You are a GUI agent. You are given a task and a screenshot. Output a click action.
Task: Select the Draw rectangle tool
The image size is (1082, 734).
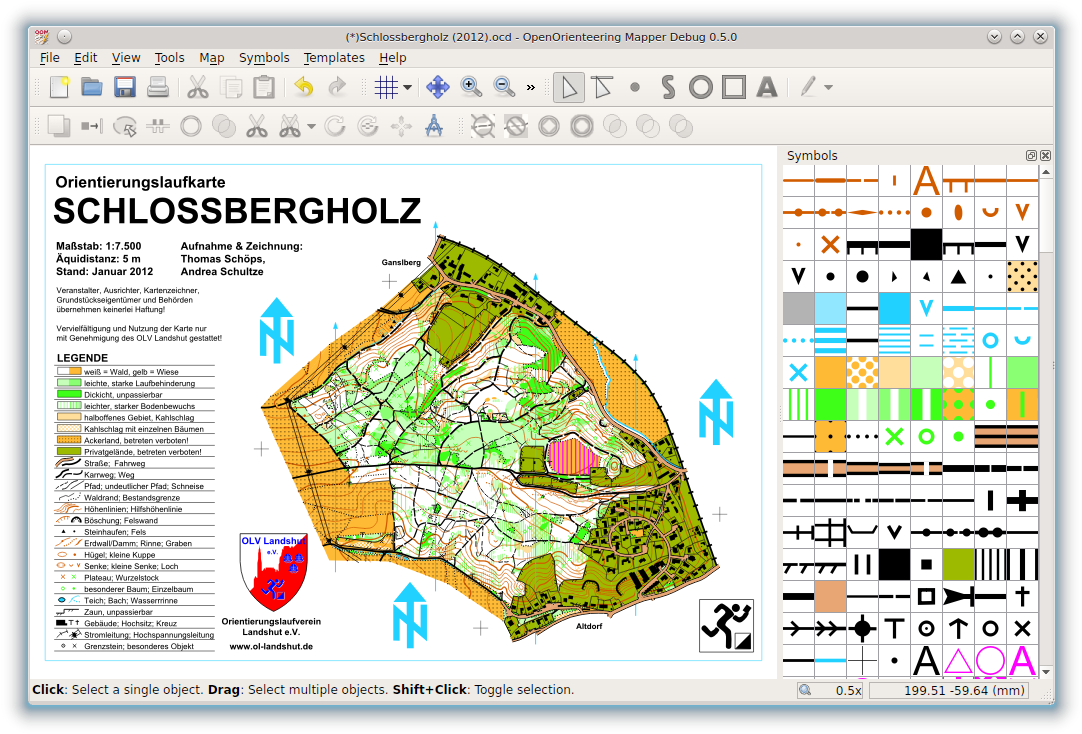tap(731, 87)
